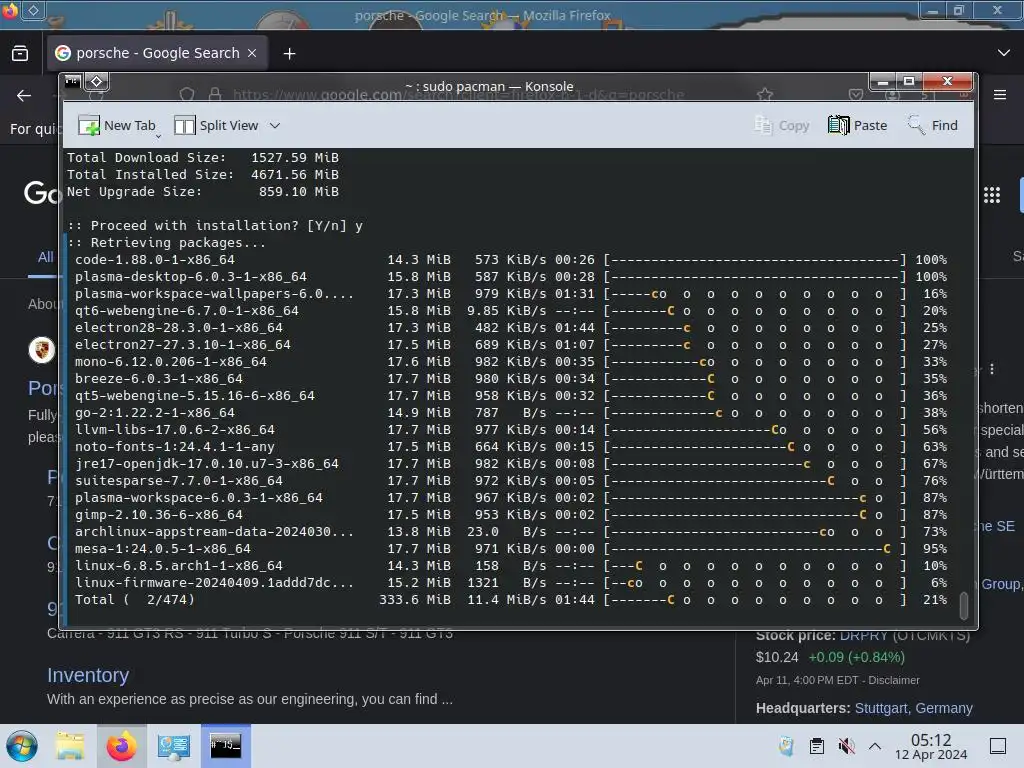Screen dimensions: 1024x768
Task: Go back in Firefox
Action: (24, 95)
